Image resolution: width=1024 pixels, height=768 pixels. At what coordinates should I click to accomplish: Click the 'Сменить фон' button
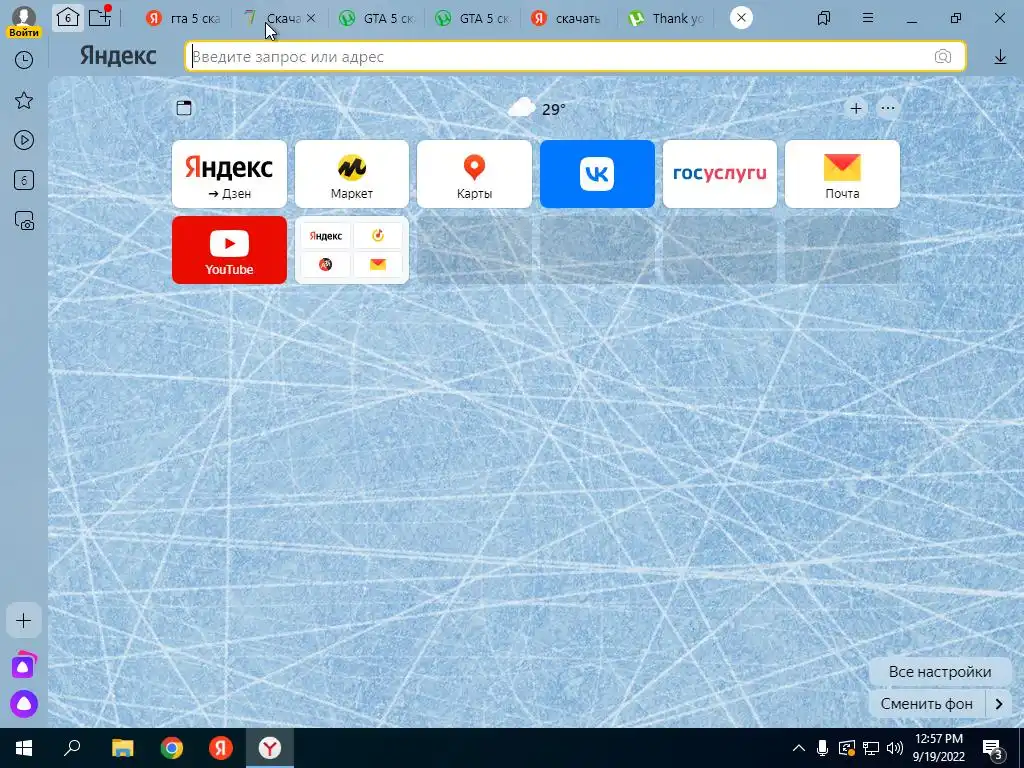click(927, 704)
